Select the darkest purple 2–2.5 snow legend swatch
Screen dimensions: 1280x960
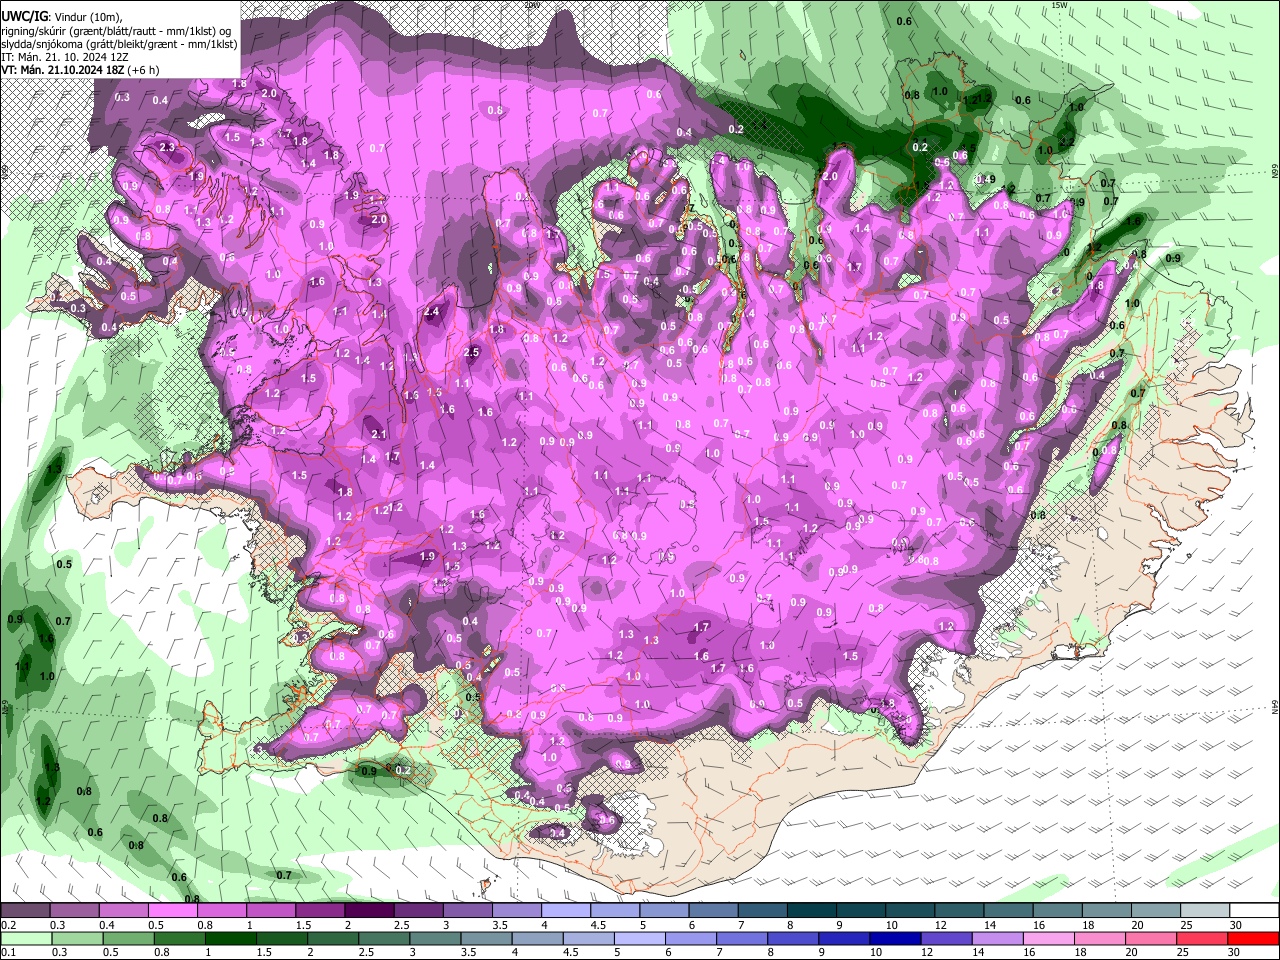[x=368, y=911]
